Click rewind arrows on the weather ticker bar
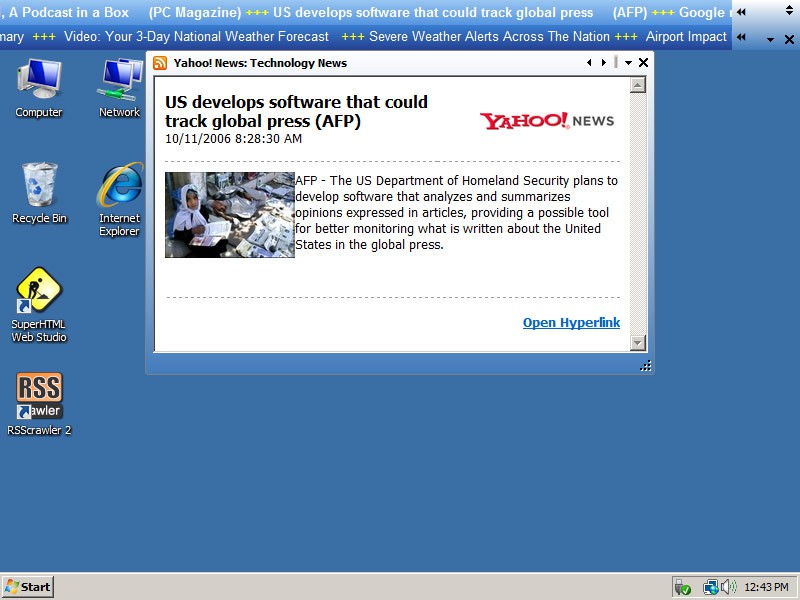The image size is (800, 600). click(741, 37)
